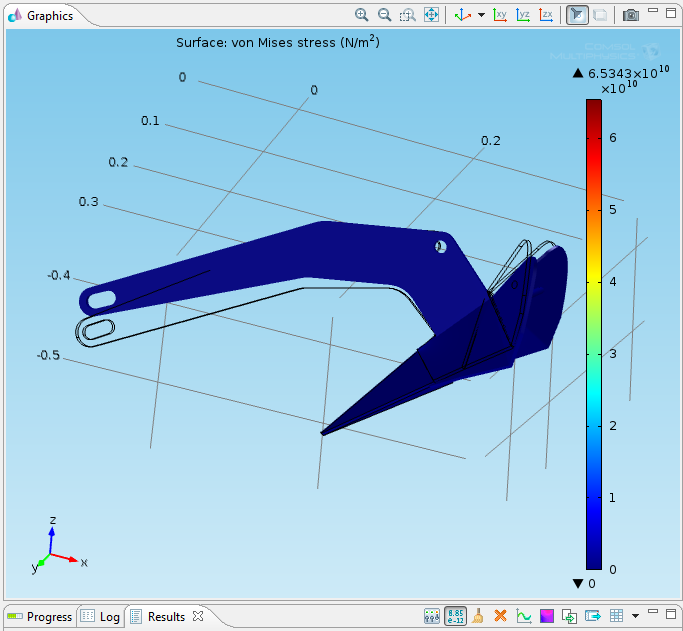Viewport: 683px width, 631px height.
Task: Minimize the Graphics panel
Action: tap(653, 10)
